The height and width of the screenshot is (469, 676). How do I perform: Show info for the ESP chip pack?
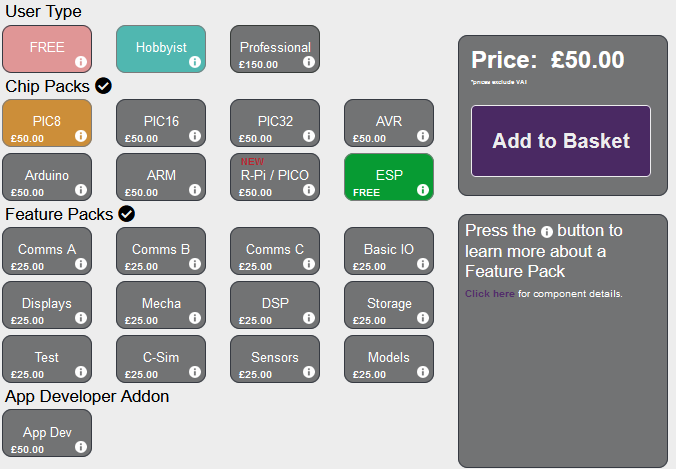pyautogui.click(x=423, y=190)
